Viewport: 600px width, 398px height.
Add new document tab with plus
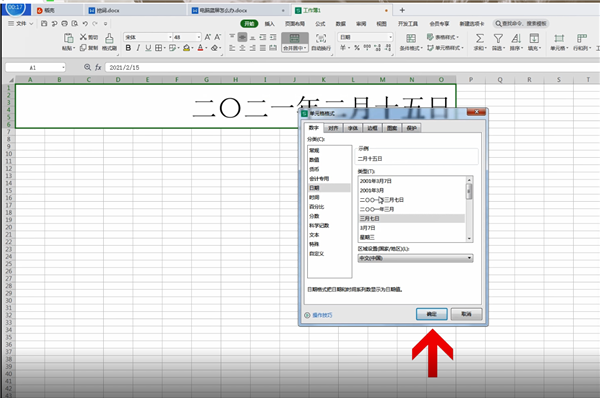click(402, 10)
